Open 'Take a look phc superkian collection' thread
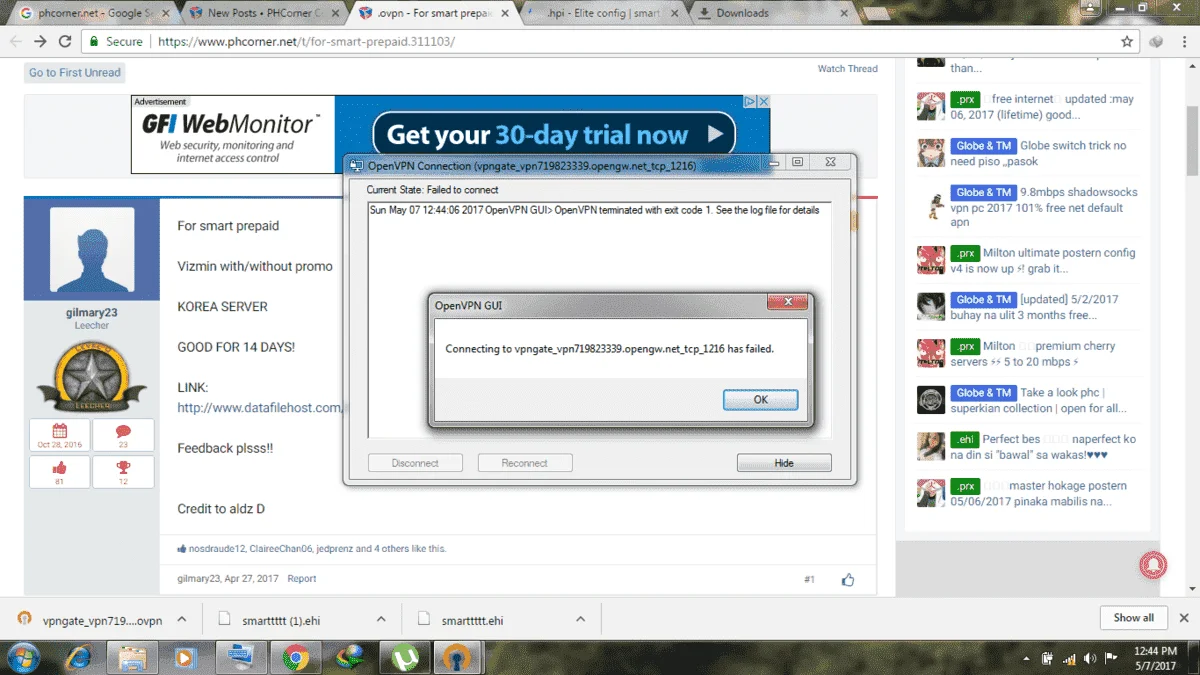The width and height of the screenshot is (1200, 675). [1038, 400]
